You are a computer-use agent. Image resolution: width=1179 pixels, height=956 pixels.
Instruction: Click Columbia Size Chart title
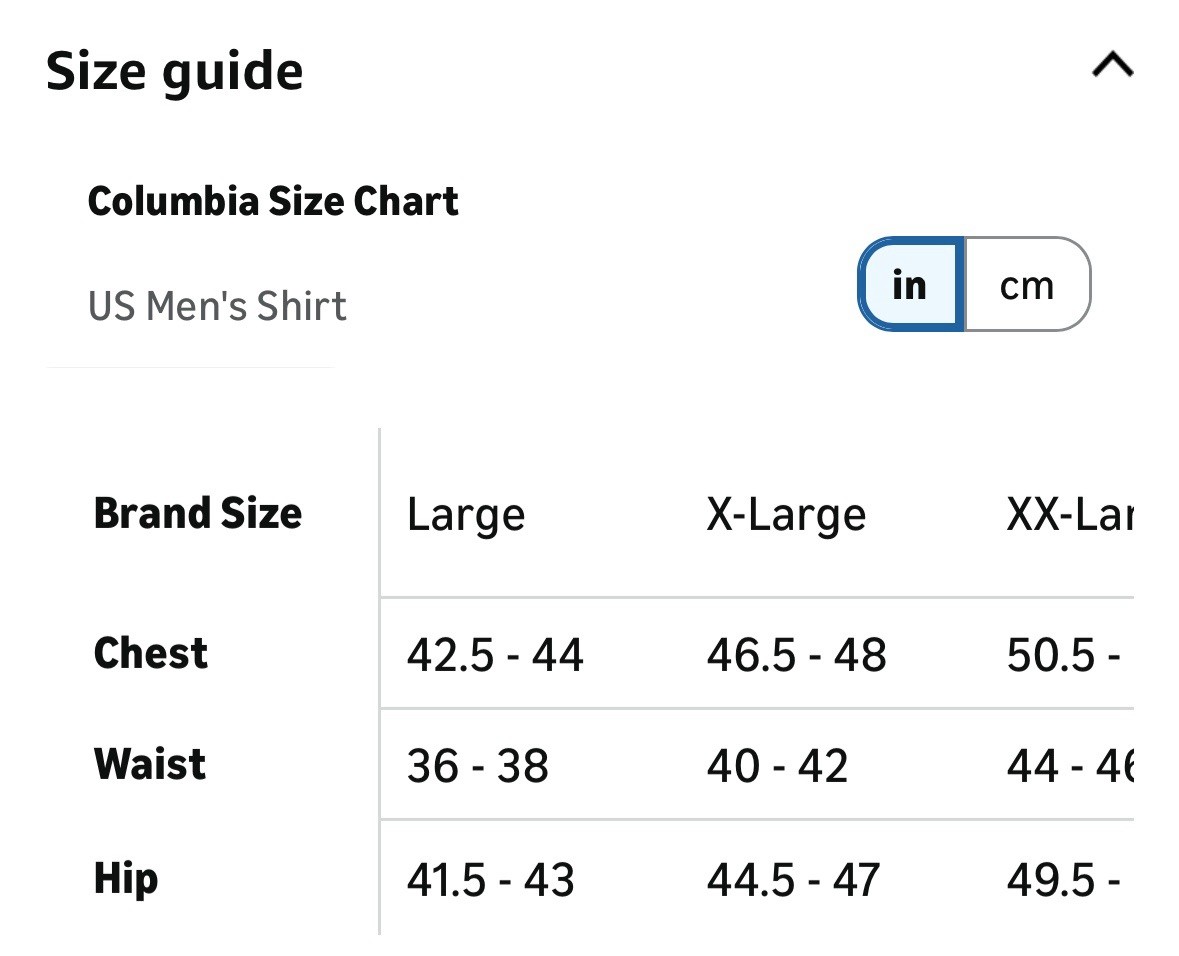(273, 201)
